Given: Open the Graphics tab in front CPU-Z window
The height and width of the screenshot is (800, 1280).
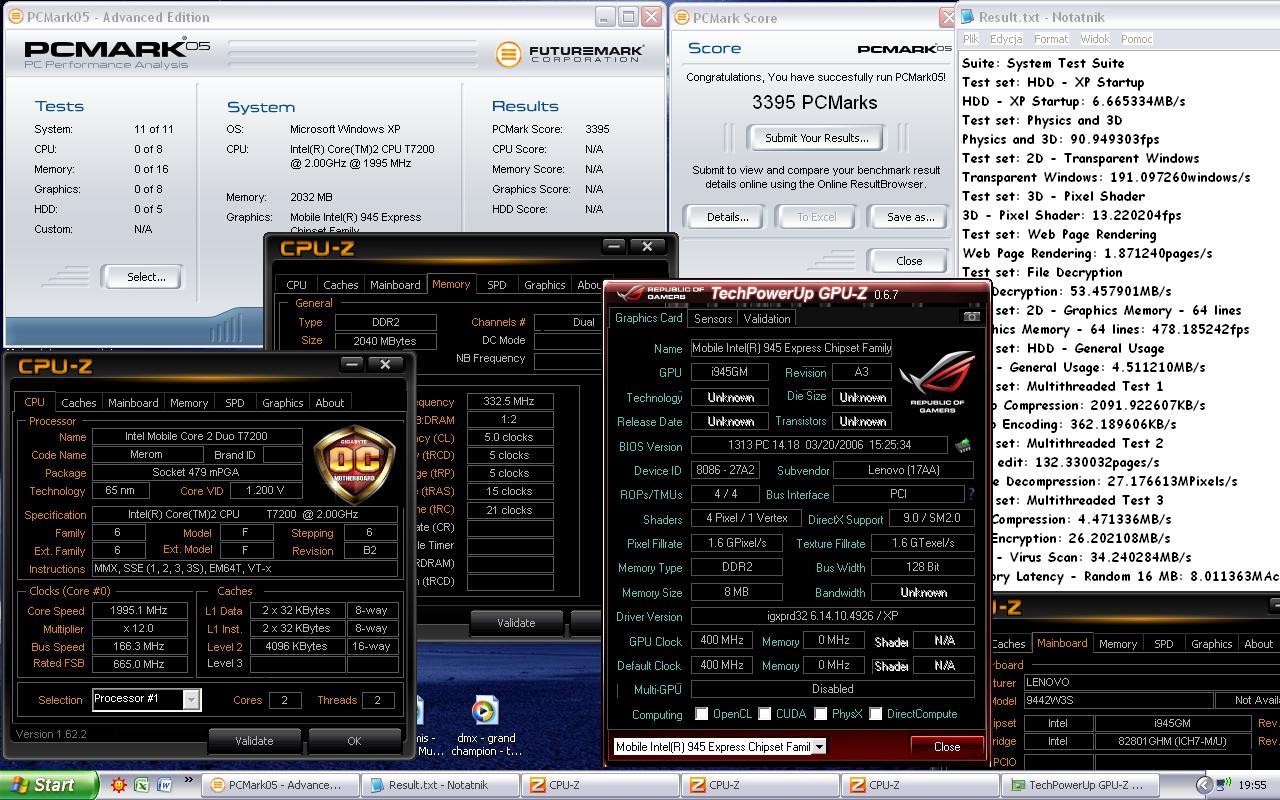Looking at the screenshot, I should [x=282, y=402].
